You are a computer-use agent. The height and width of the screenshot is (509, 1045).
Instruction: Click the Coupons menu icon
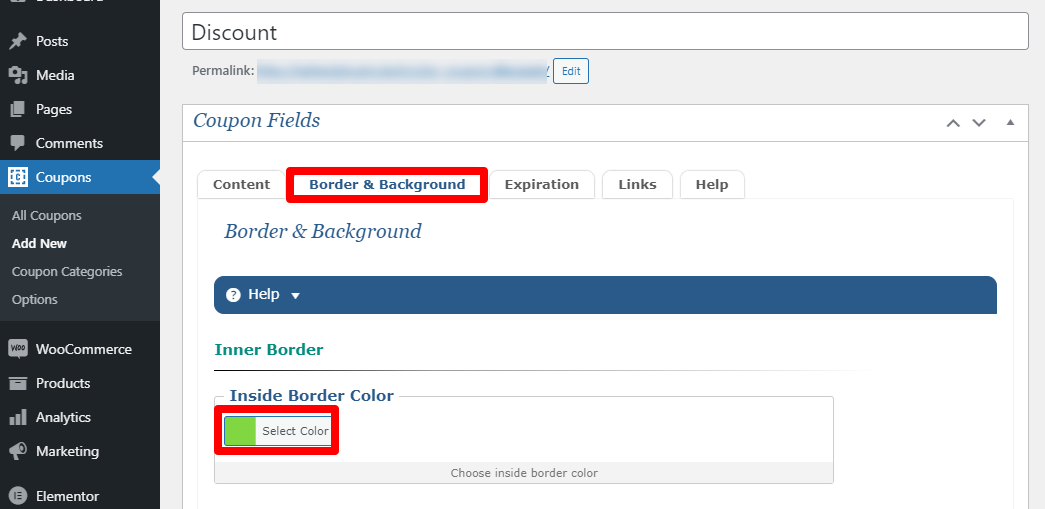(18, 177)
